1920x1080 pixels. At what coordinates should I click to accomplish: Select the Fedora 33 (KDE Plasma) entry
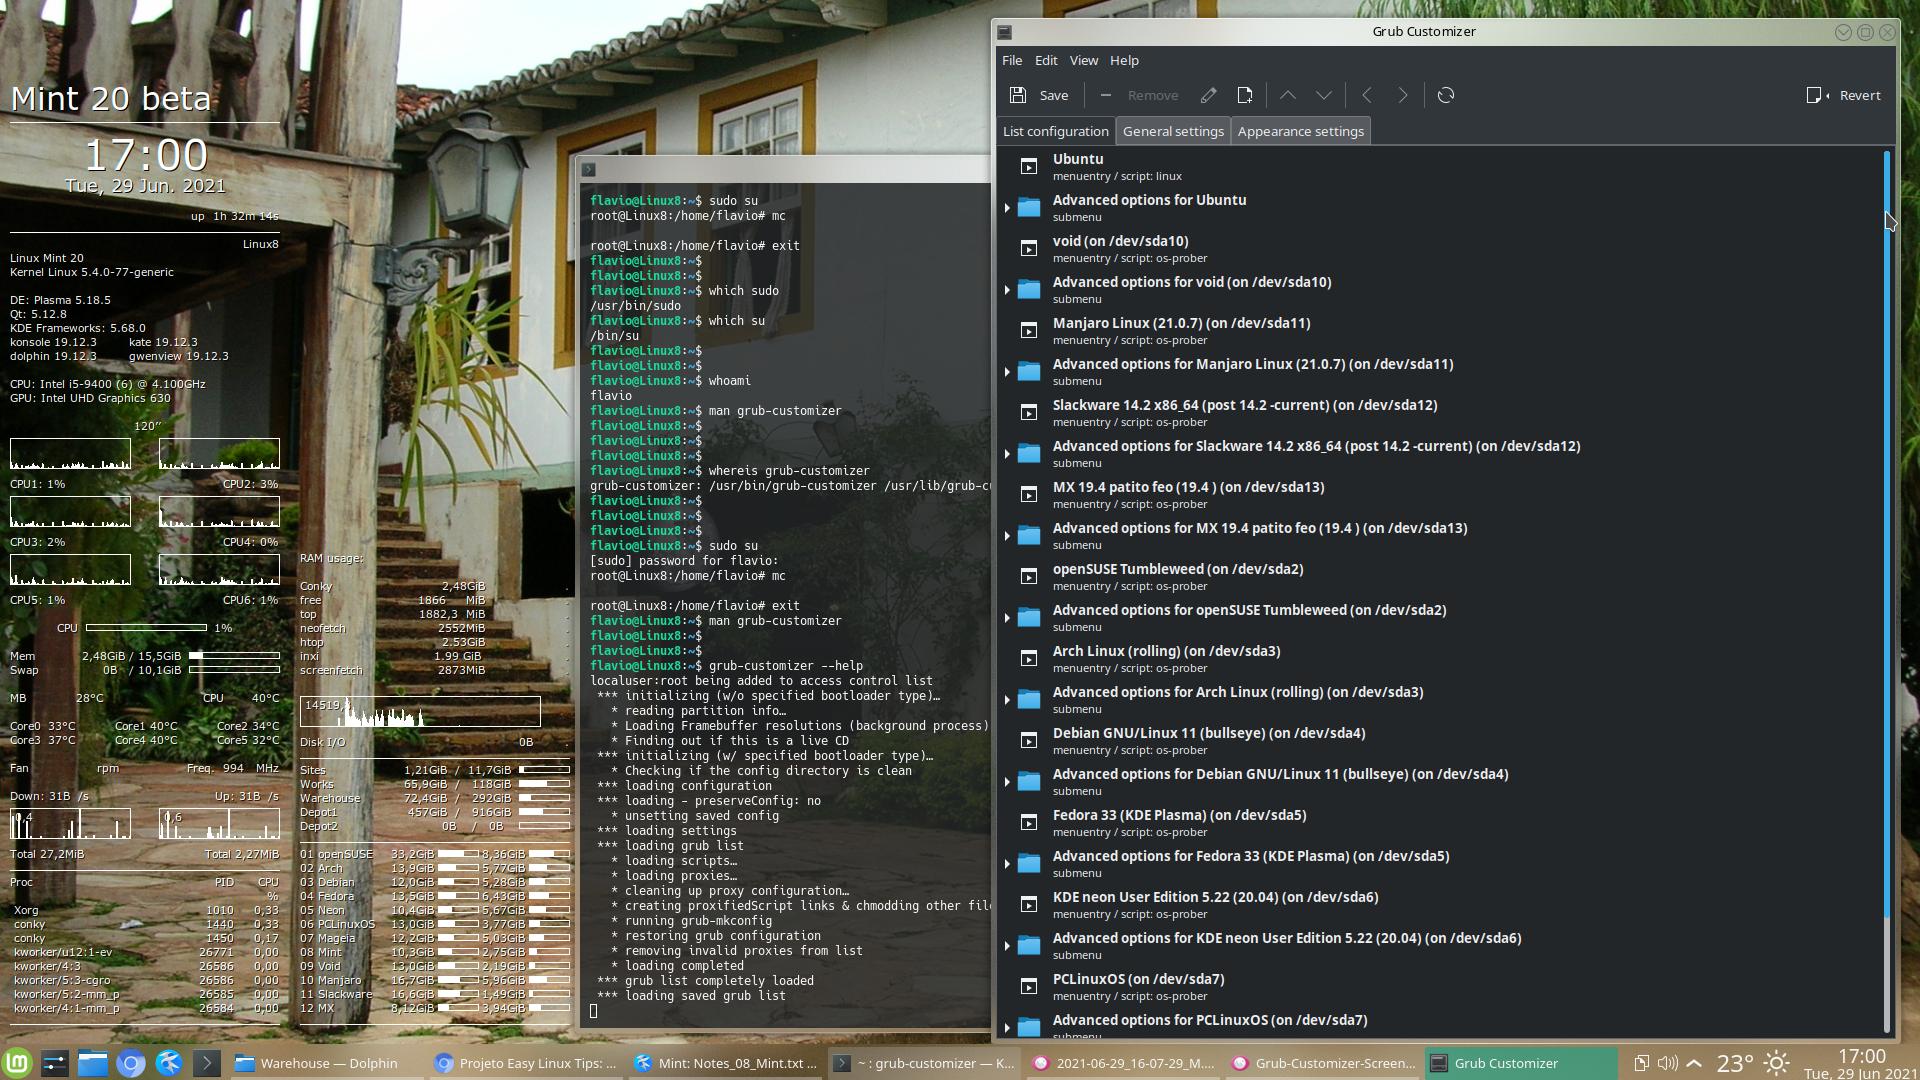point(1440,822)
